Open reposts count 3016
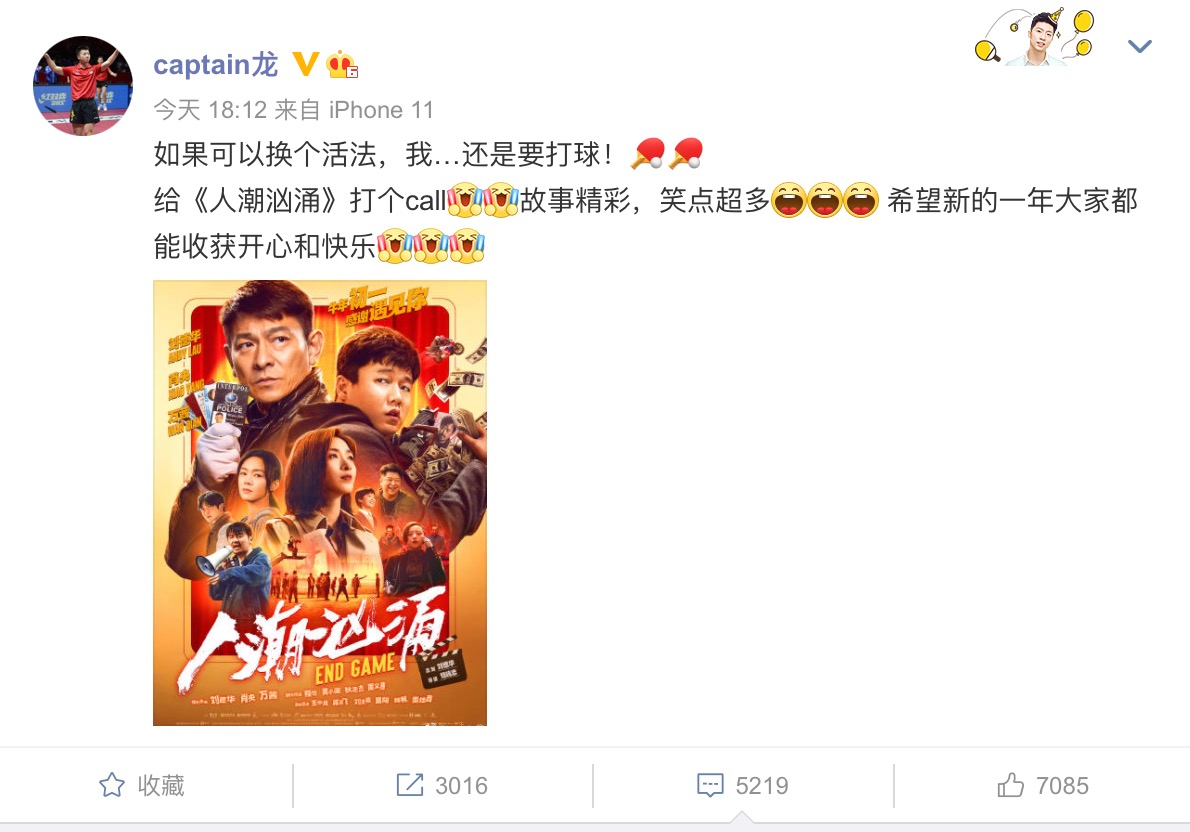The image size is (1190, 832). [461, 786]
